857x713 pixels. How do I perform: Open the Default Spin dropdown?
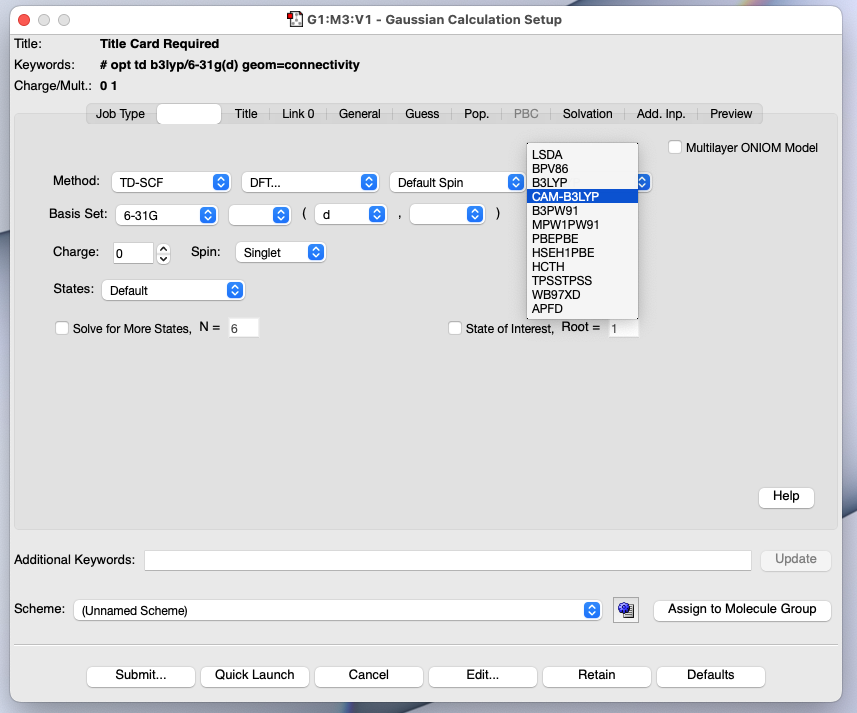tap(457, 182)
